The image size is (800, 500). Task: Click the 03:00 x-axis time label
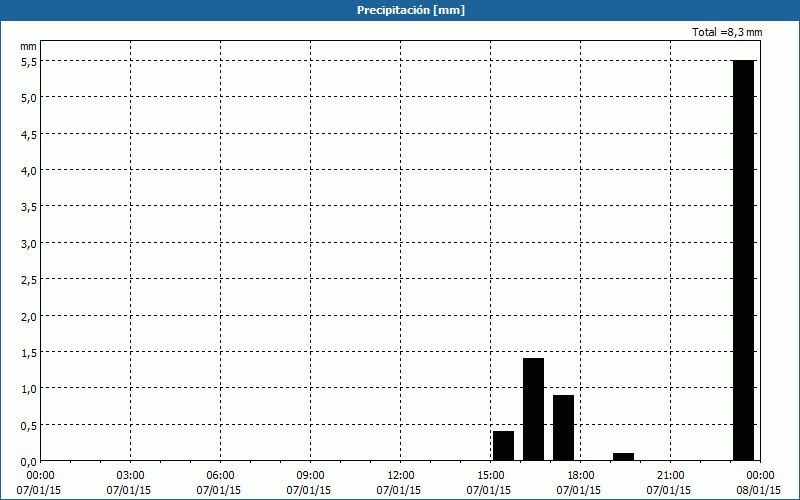(131, 476)
